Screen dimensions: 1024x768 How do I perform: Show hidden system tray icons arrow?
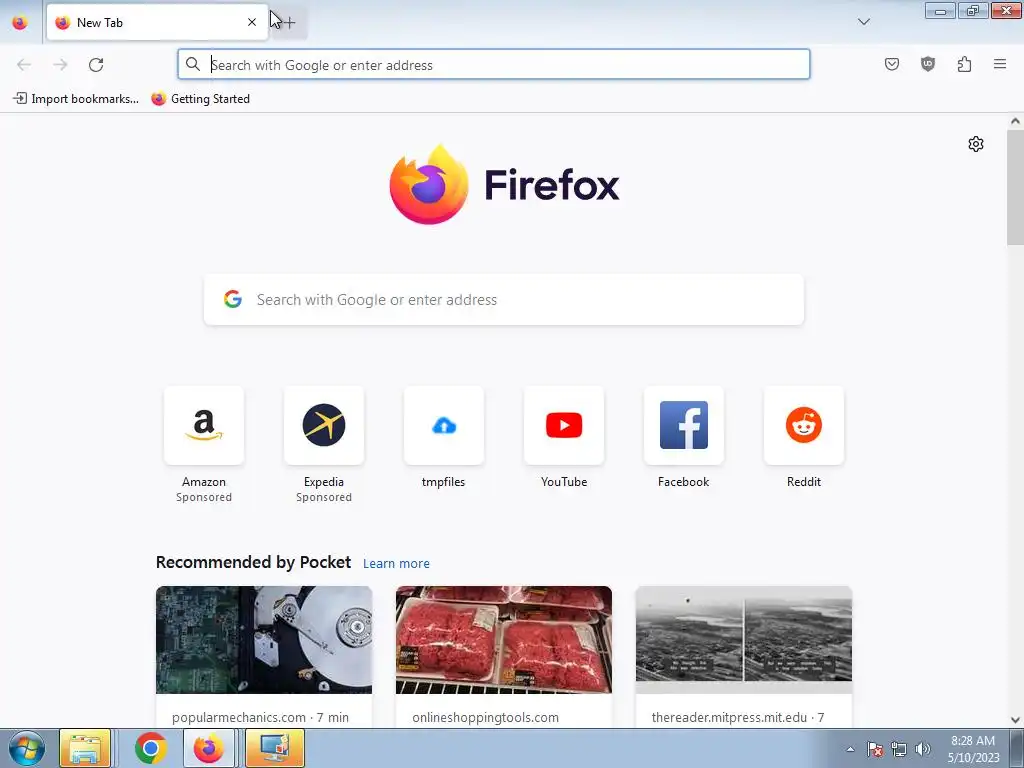tap(850, 749)
